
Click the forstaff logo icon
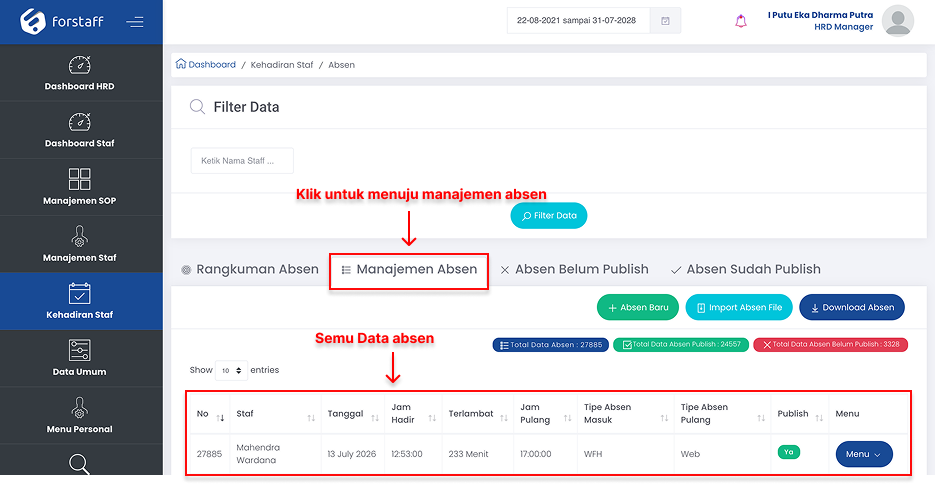(x=33, y=21)
